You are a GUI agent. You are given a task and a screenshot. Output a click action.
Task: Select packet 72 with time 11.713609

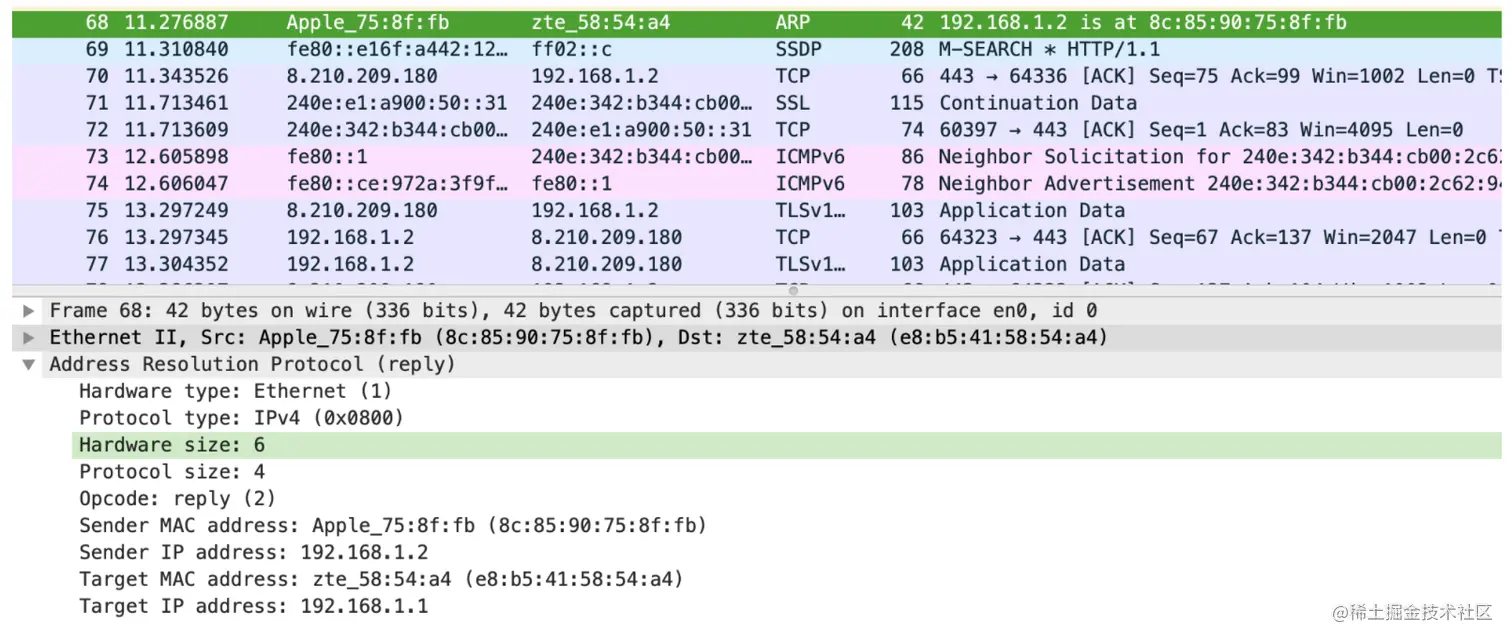tap(757, 130)
